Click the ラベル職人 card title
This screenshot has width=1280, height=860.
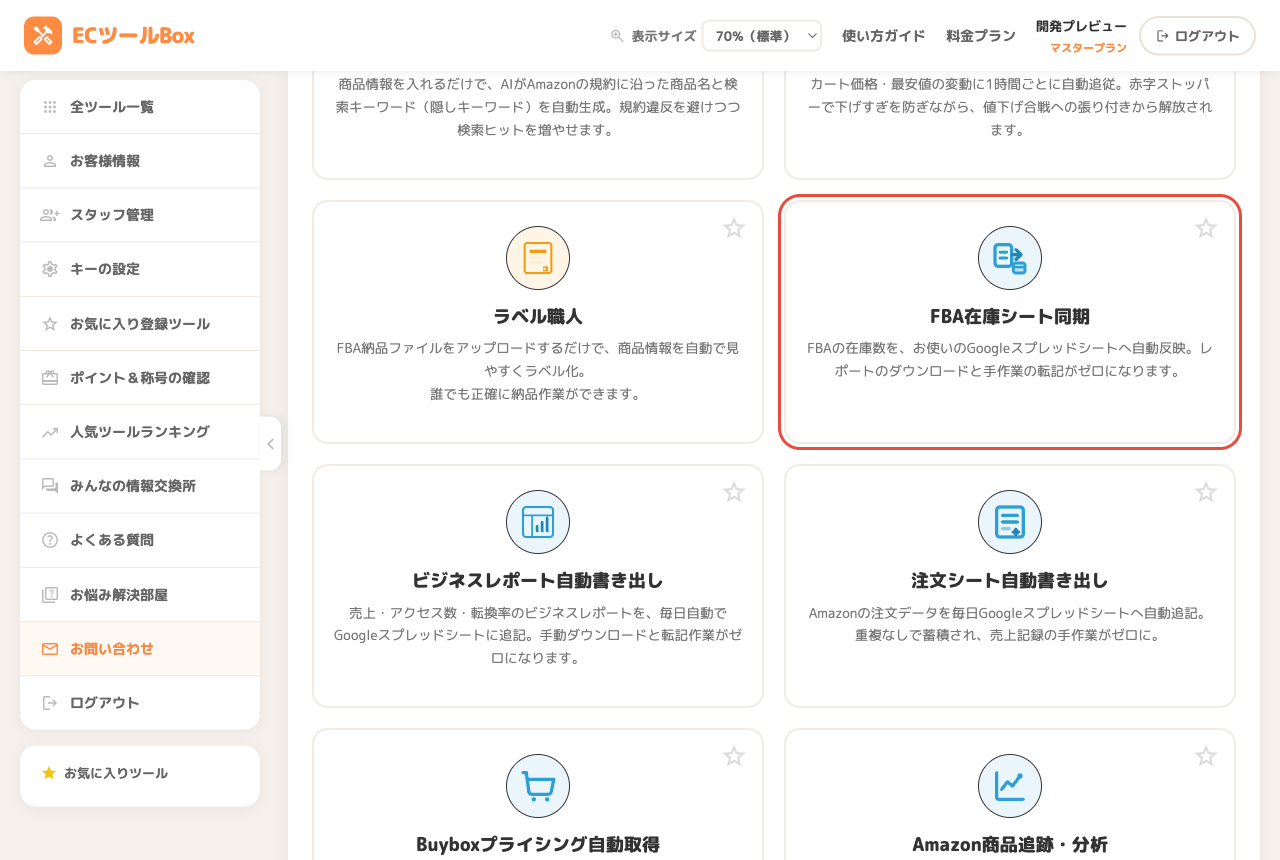click(x=538, y=317)
